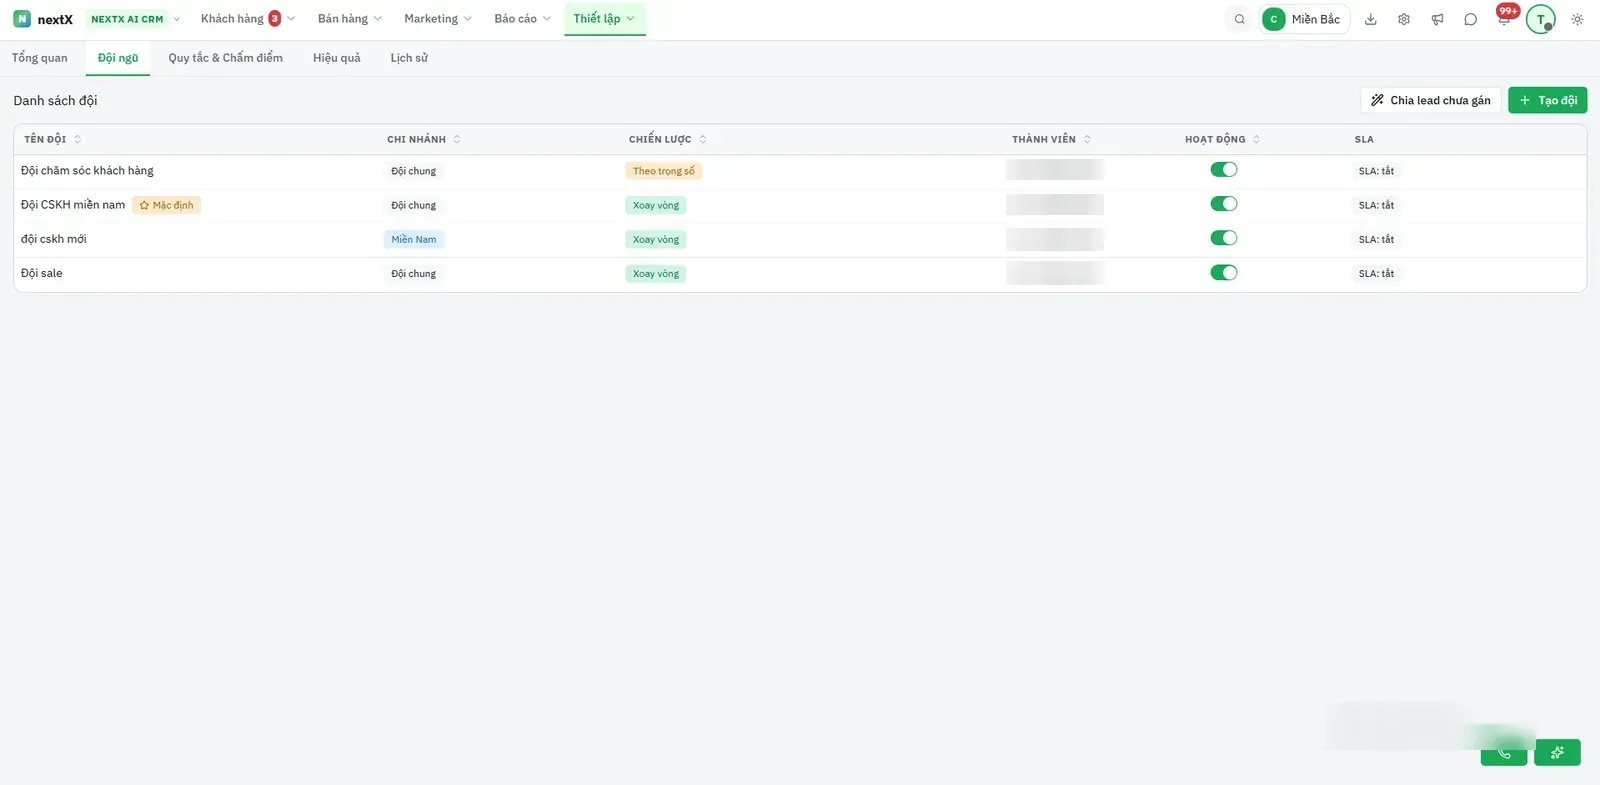1600x785 pixels.
Task: Sort by CHI NHÁNH column arrows
Action: (457, 139)
